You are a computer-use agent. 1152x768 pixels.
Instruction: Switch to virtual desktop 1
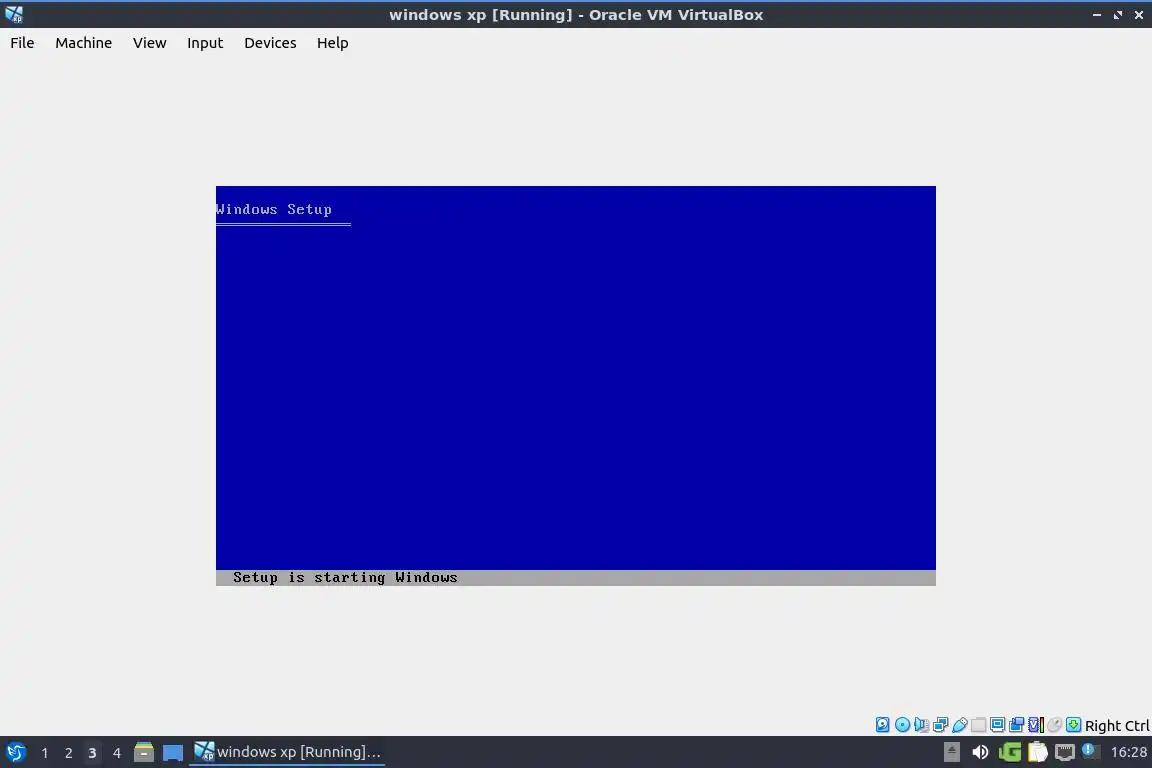tap(45, 753)
